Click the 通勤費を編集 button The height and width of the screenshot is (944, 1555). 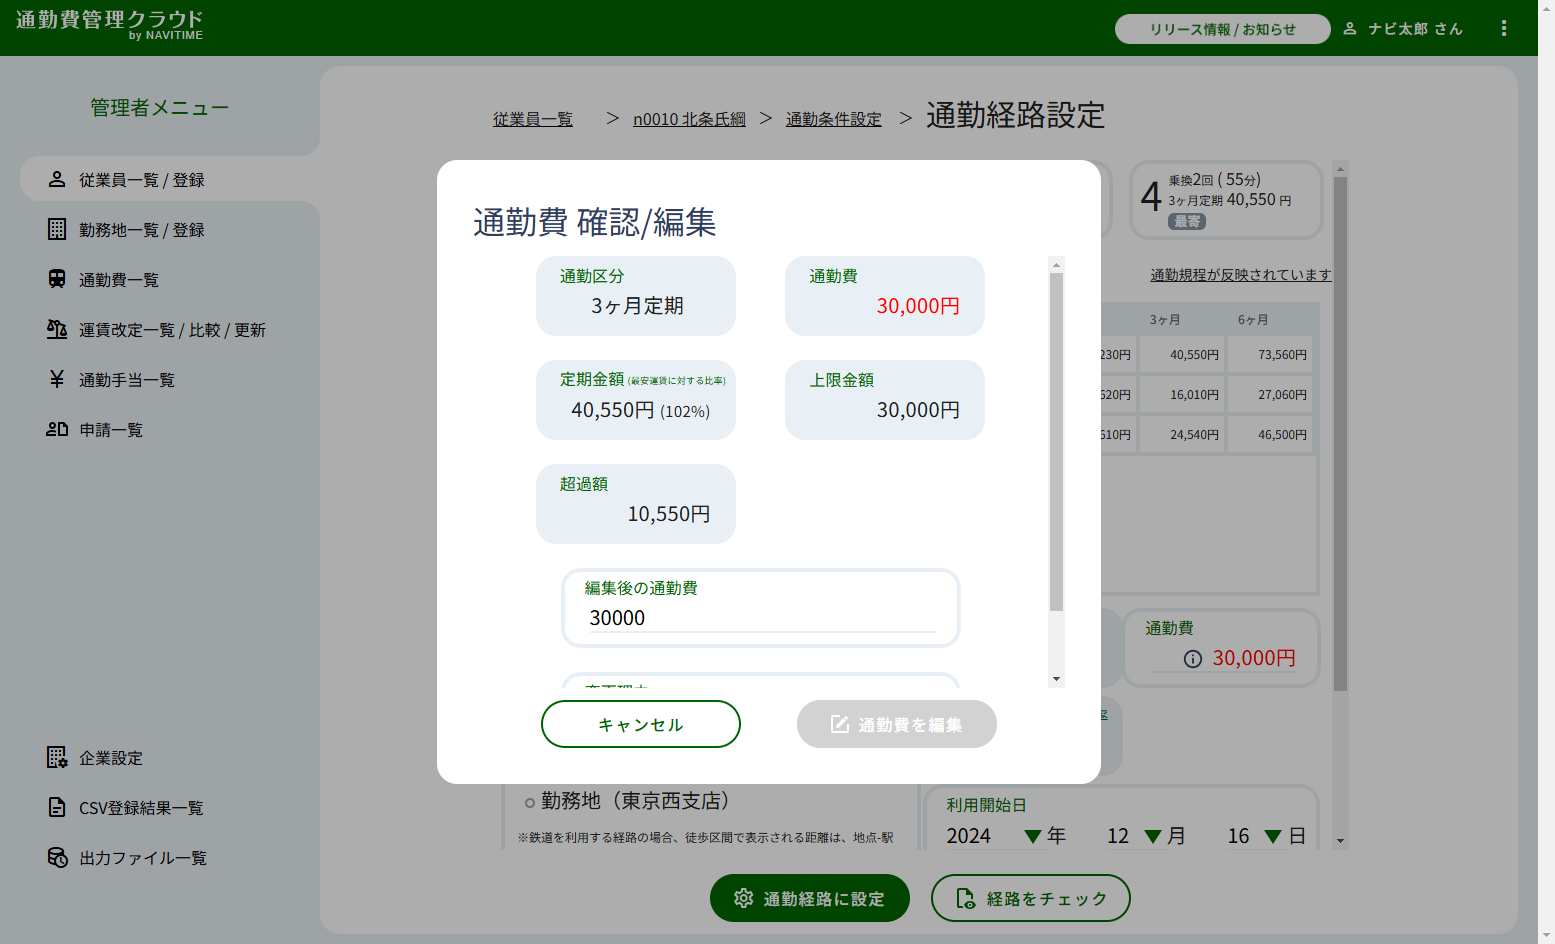click(x=897, y=724)
